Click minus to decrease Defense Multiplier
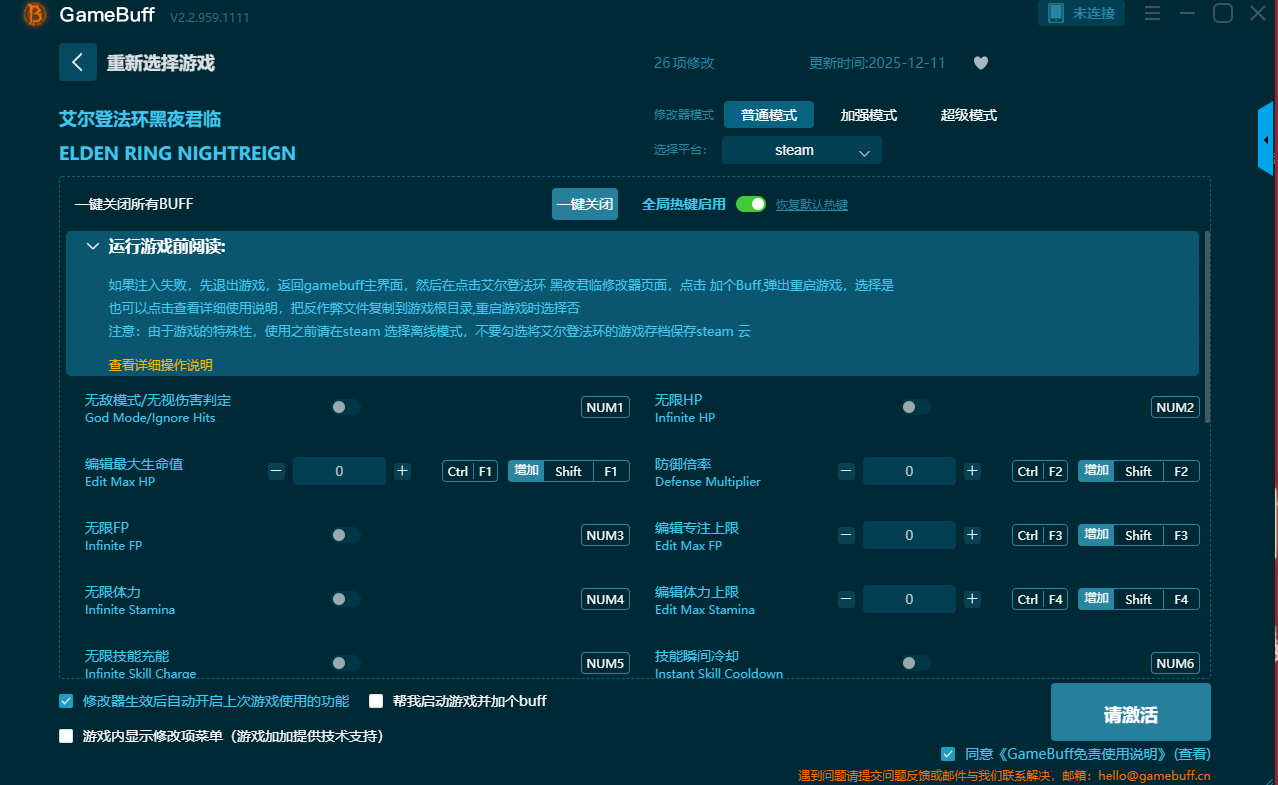1278x785 pixels. 846,471
